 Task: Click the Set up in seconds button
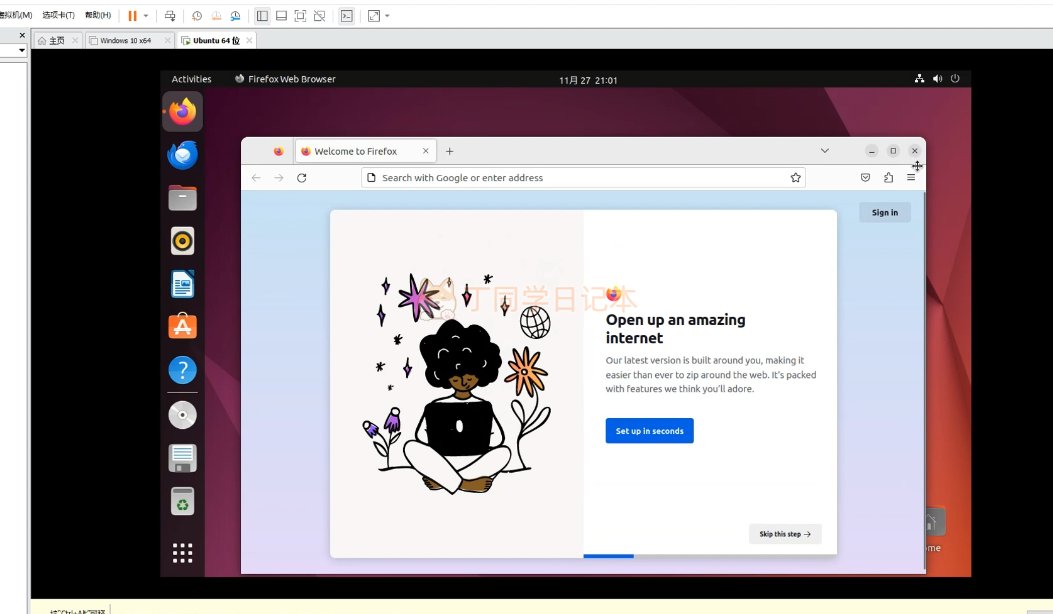(x=649, y=431)
